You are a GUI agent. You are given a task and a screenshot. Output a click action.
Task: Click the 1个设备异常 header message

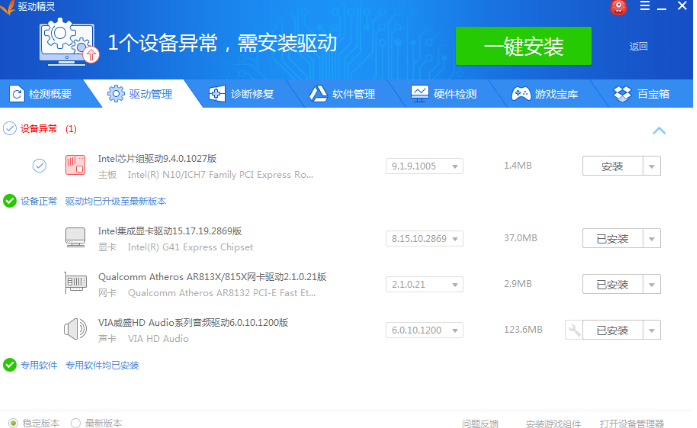(222, 44)
